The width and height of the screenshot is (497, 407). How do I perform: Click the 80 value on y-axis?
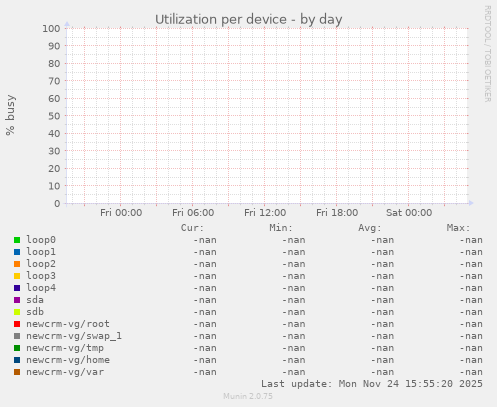[54, 64]
